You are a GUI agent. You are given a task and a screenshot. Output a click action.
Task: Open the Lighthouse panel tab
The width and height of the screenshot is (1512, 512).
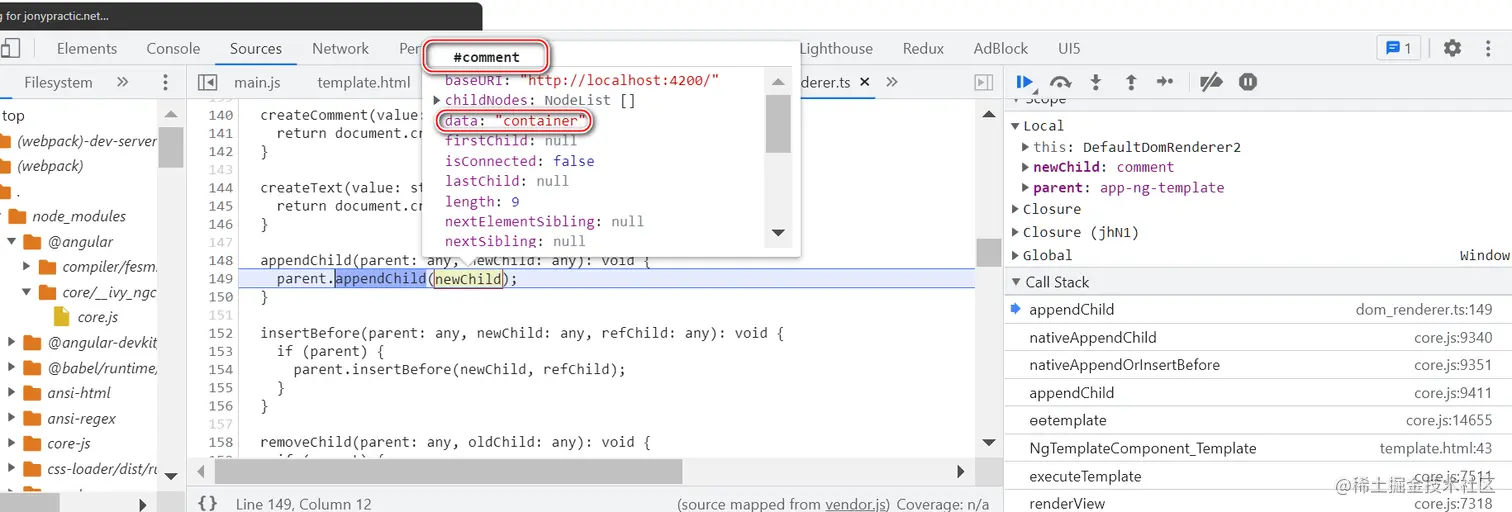click(836, 48)
